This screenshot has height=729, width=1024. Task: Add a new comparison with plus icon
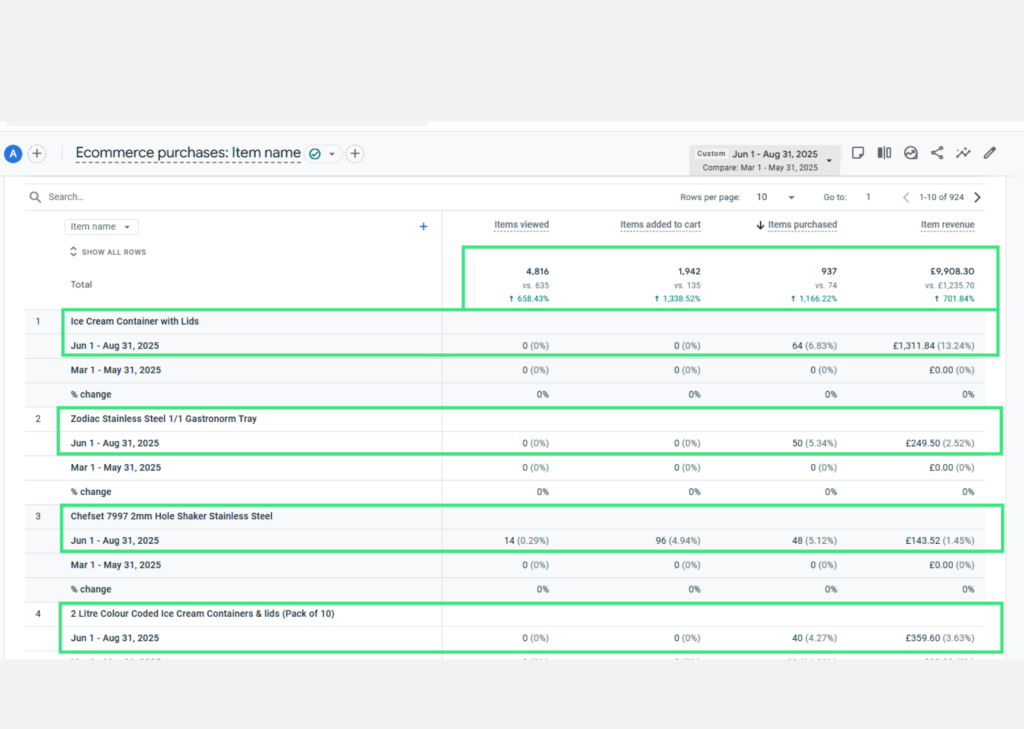(x=37, y=154)
